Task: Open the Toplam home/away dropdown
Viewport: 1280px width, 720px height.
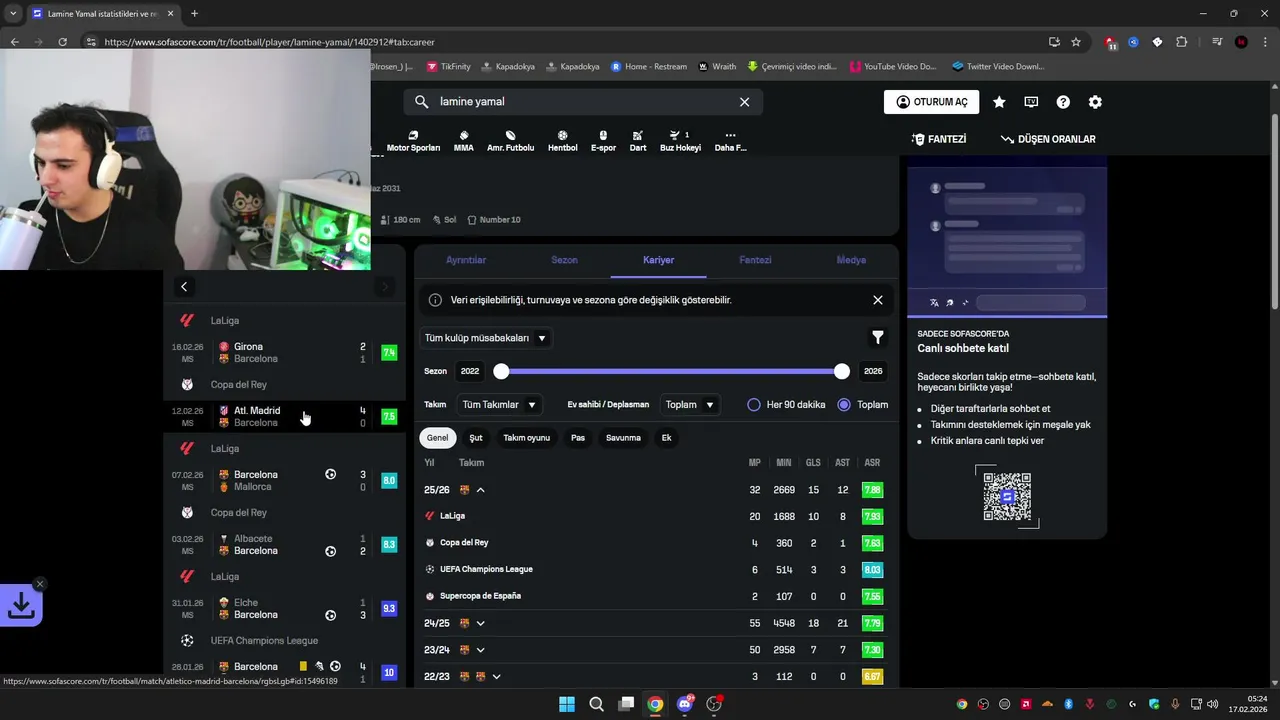Action: (690, 405)
